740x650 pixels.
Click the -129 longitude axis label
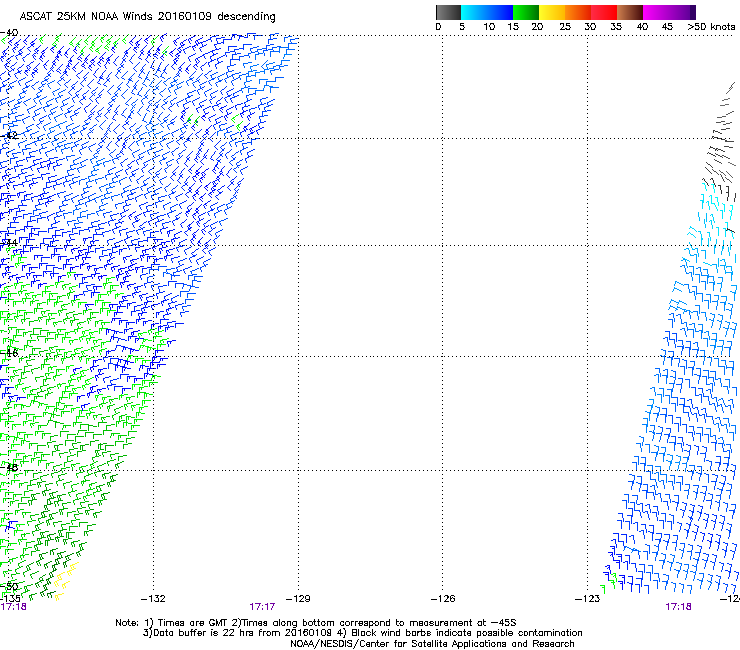298,599
